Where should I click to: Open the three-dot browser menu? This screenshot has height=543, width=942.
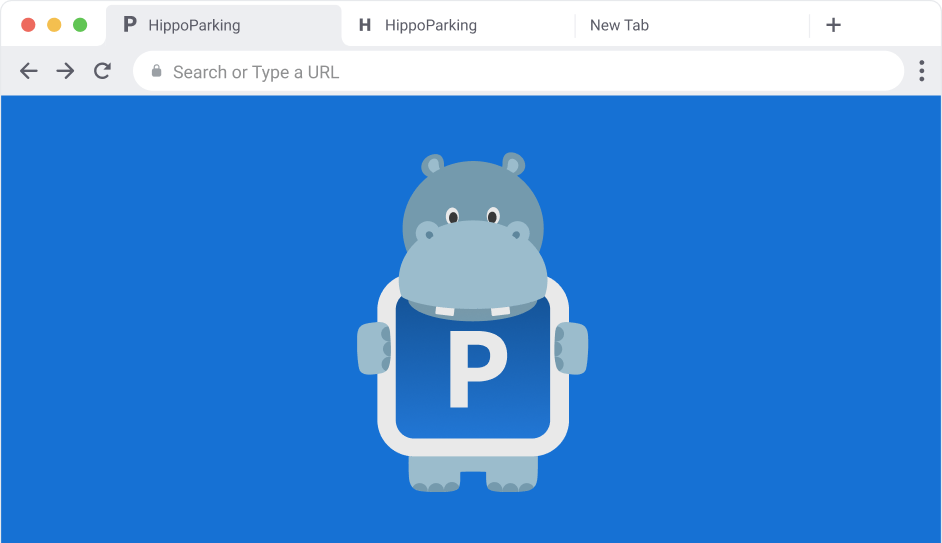tap(922, 71)
